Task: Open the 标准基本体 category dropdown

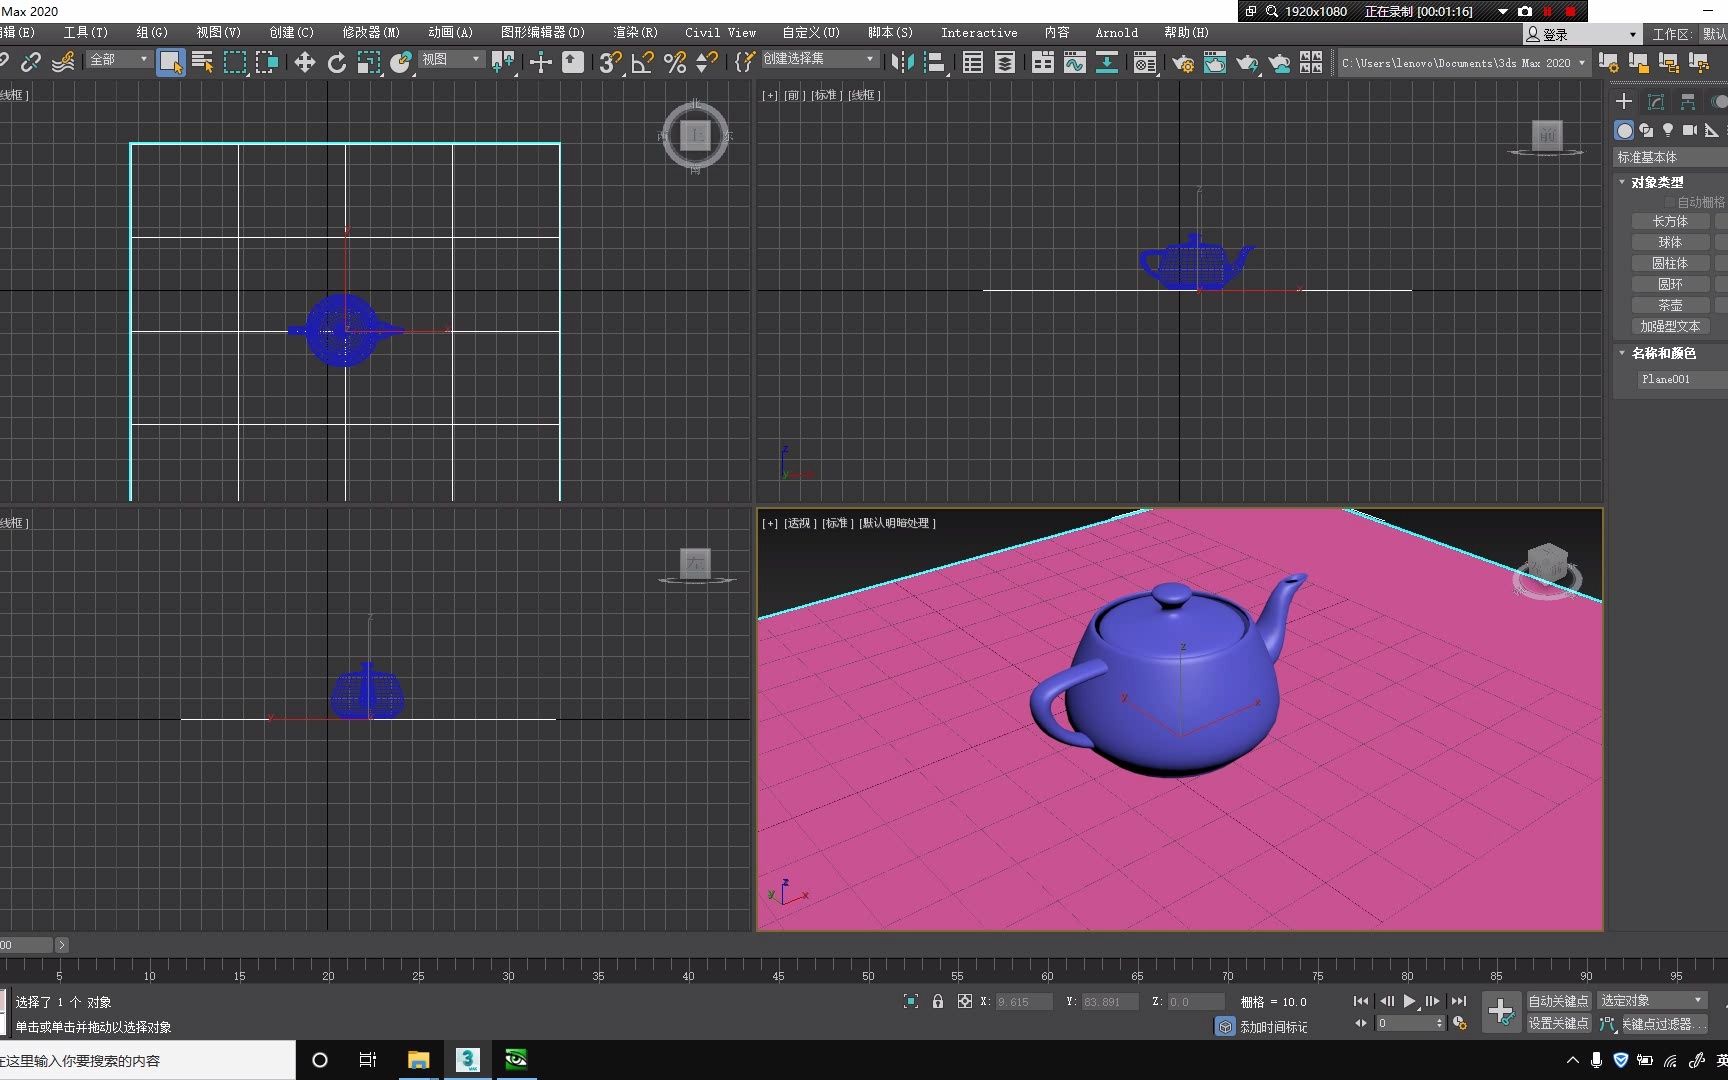Action: 1672,157
